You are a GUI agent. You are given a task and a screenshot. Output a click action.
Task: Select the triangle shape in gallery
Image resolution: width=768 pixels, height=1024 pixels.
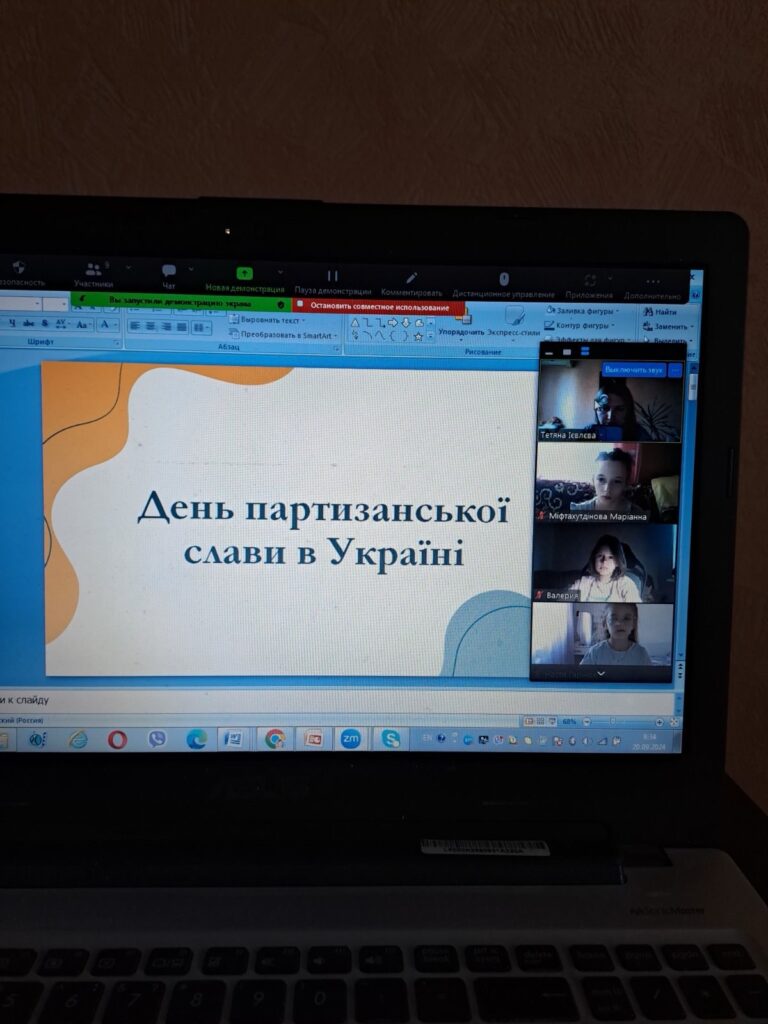pyautogui.click(x=355, y=322)
